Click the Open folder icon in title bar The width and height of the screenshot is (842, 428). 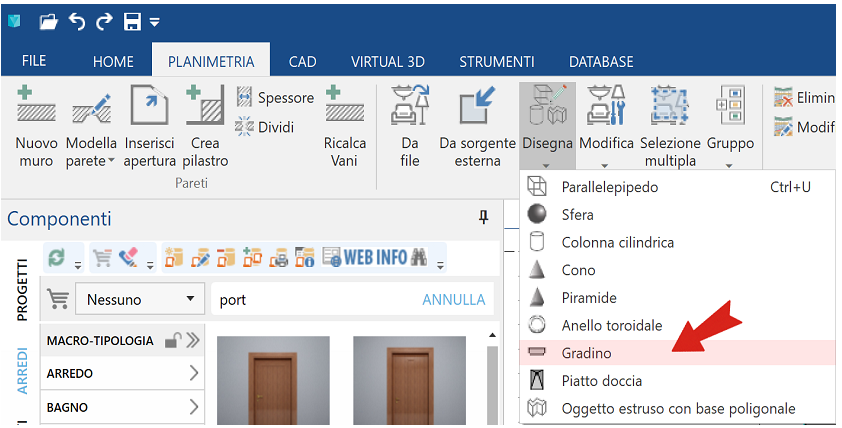point(48,22)
